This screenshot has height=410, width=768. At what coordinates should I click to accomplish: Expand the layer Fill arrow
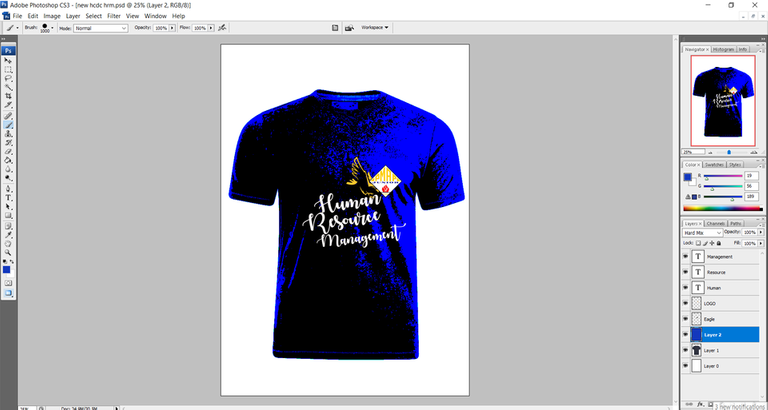tap(761, 243)
